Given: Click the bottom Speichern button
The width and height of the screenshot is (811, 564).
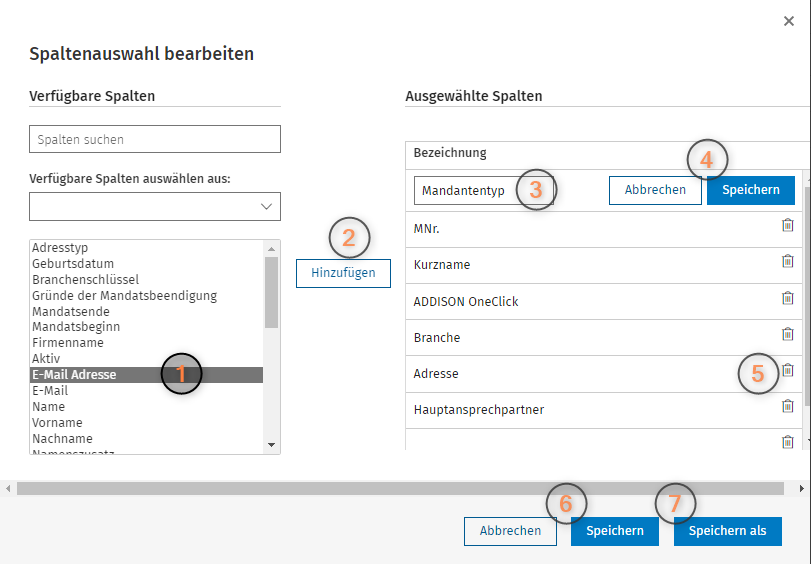Looking at the screenshot, I should [x=614, y=531].
